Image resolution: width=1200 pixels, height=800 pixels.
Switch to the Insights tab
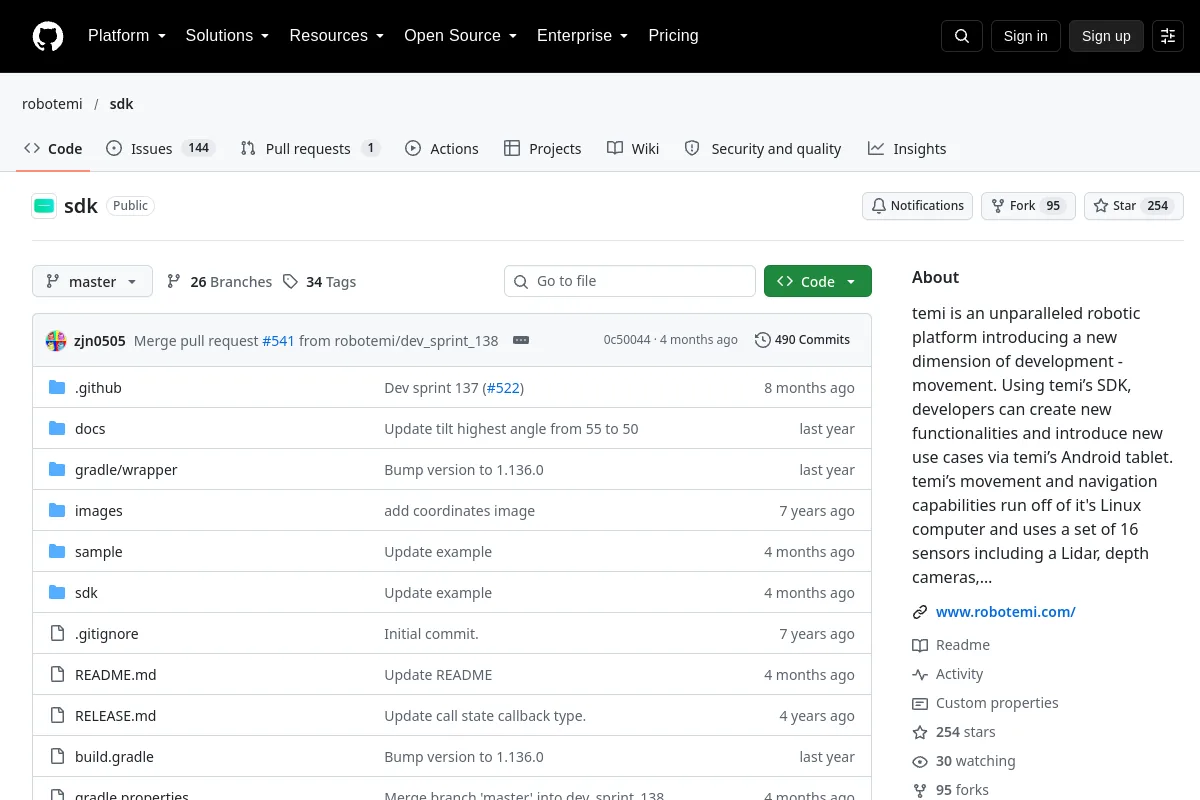[907, 149]
